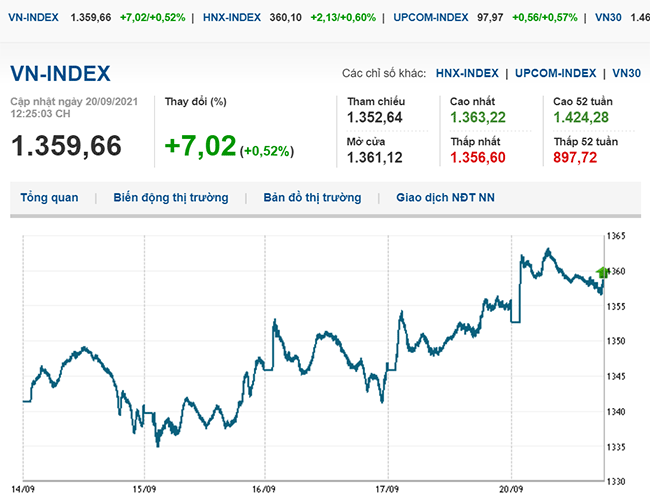Open UPCOM-INDEX link under other indices
Screen dimensions: 650x501
point(558,73)
